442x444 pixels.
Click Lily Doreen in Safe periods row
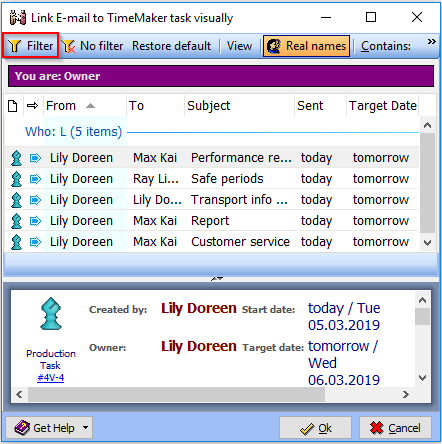tap(81, 179)
